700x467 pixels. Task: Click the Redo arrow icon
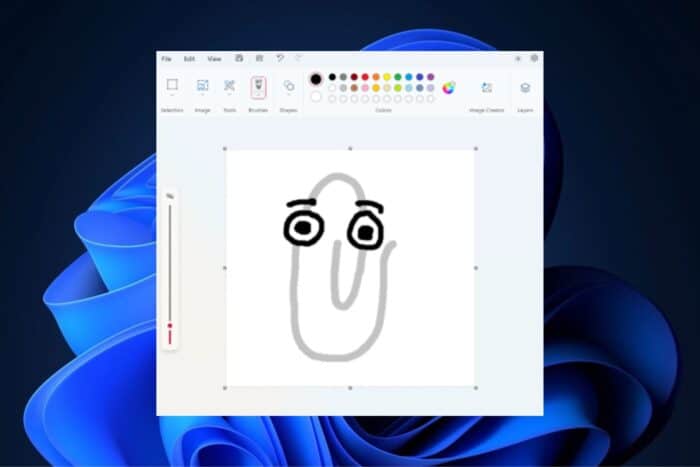(x=298, y=58)
